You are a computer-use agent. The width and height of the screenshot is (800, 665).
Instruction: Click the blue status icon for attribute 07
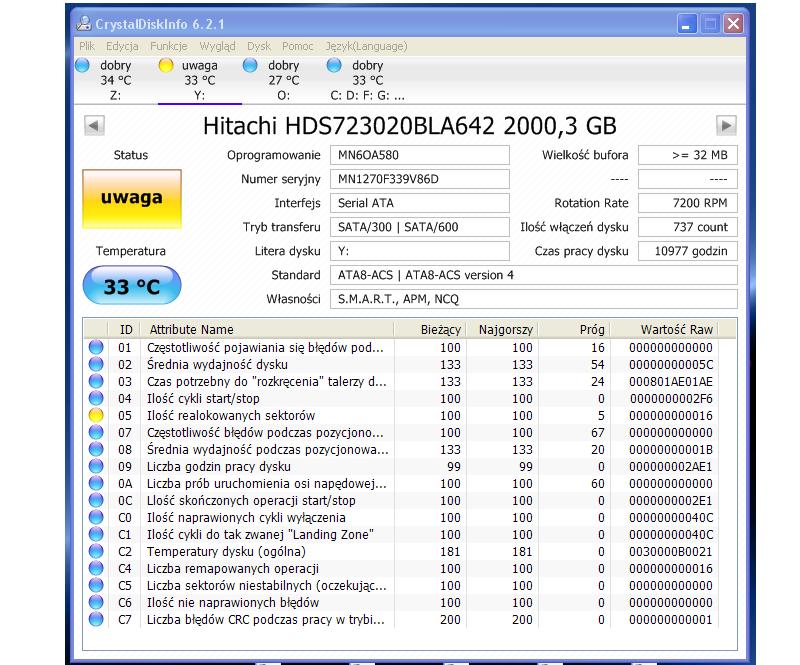(x=96, y=432)
